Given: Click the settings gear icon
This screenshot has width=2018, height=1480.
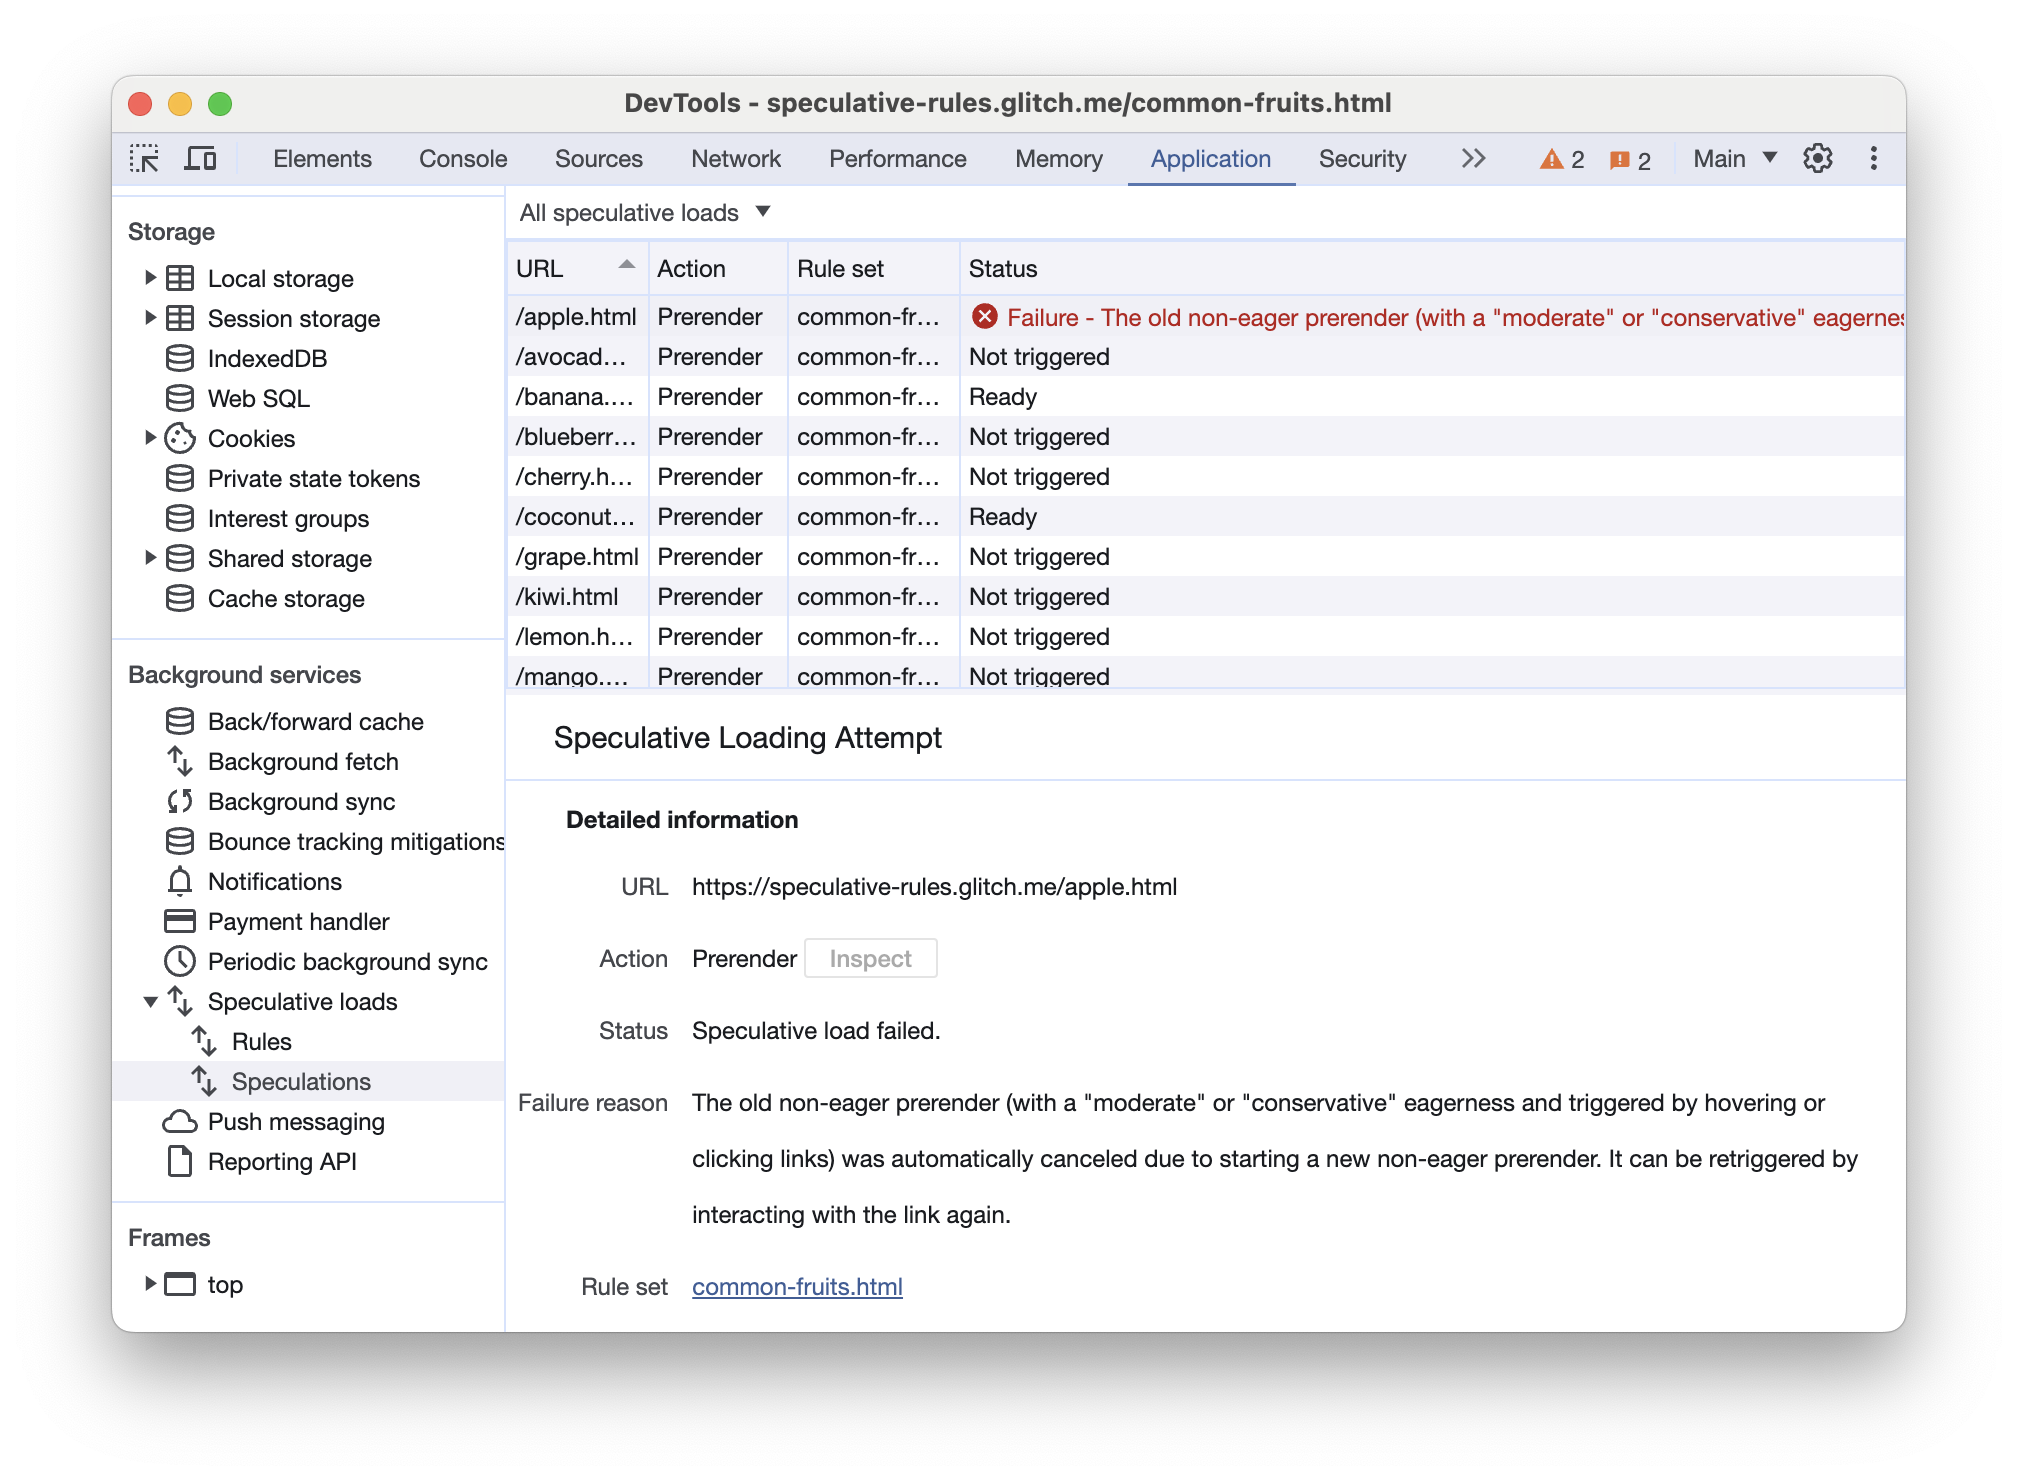Looking at the screenshot, I should pos(1819,158).
